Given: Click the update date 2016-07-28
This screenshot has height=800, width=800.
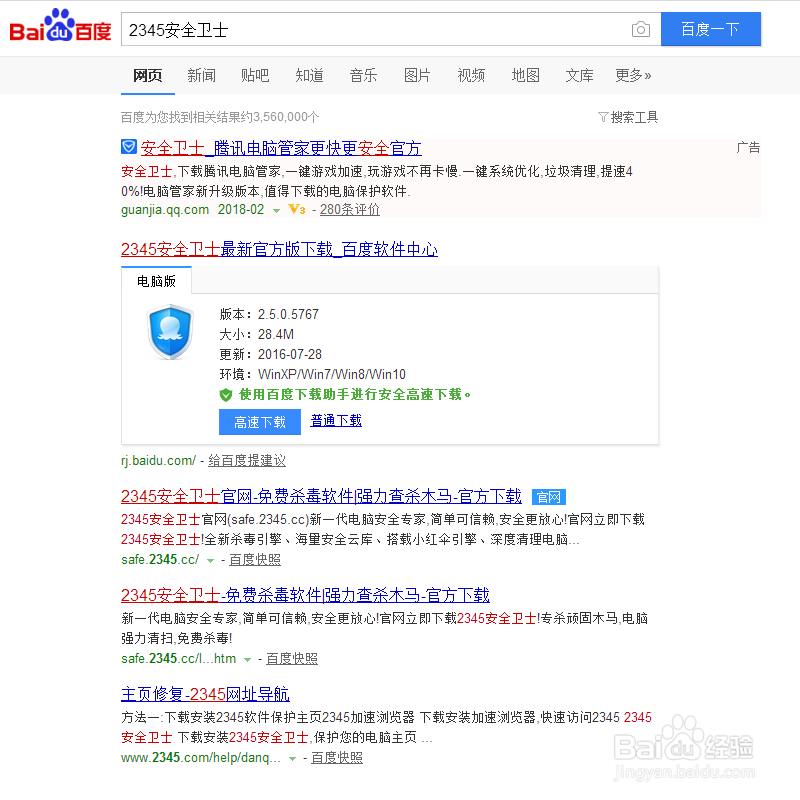Looking at the screenshot, I should (290, 354).
